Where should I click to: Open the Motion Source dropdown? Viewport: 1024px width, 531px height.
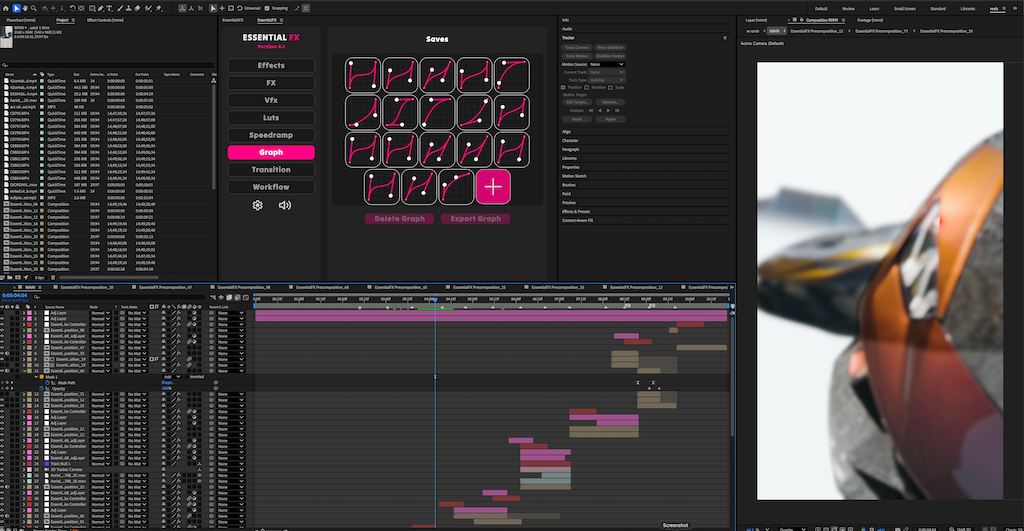[x=607, y=64]
